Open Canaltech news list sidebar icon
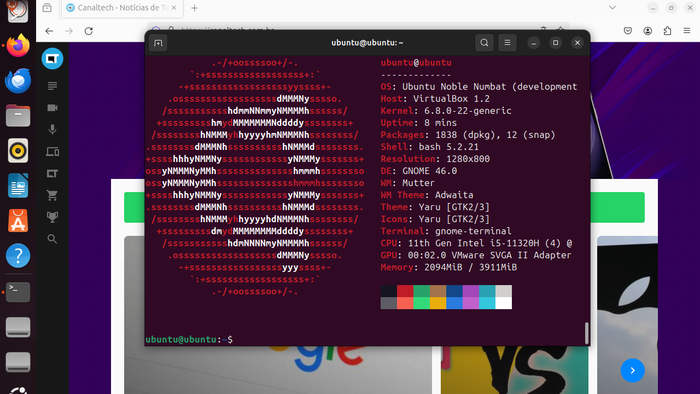 point(52,86)
